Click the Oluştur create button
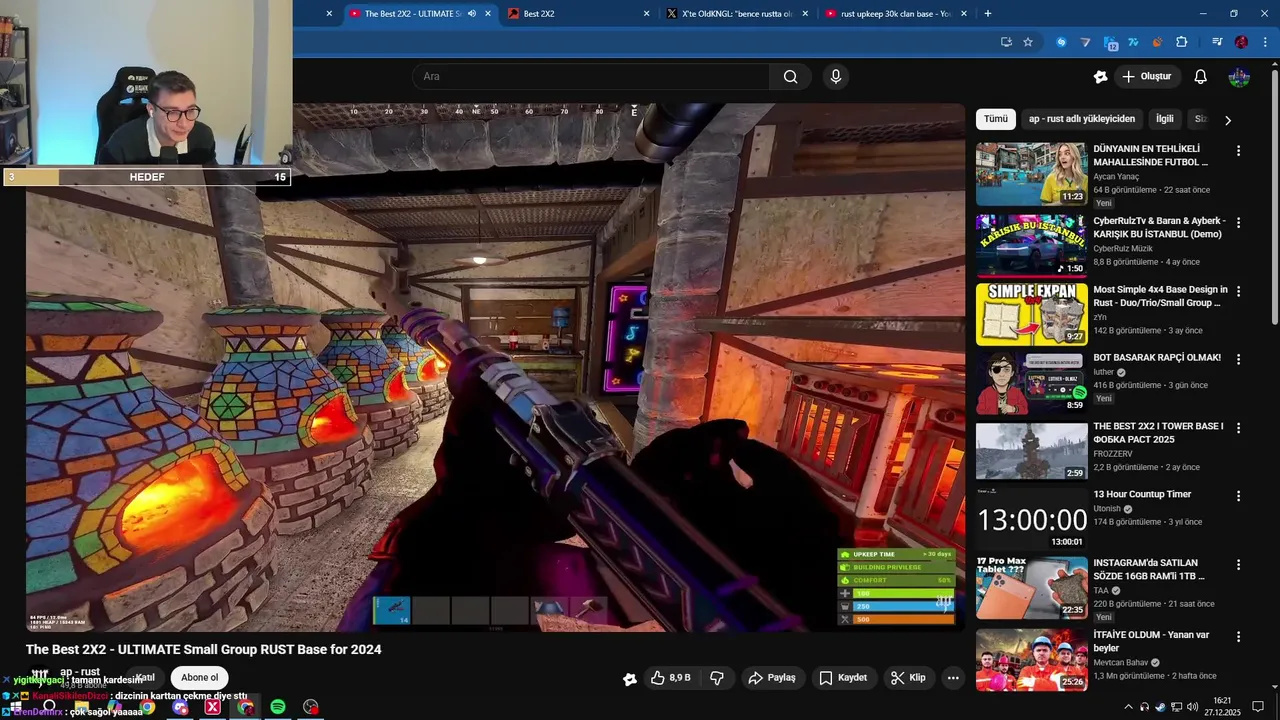The image size is (1280, 720). (1147, 77)
